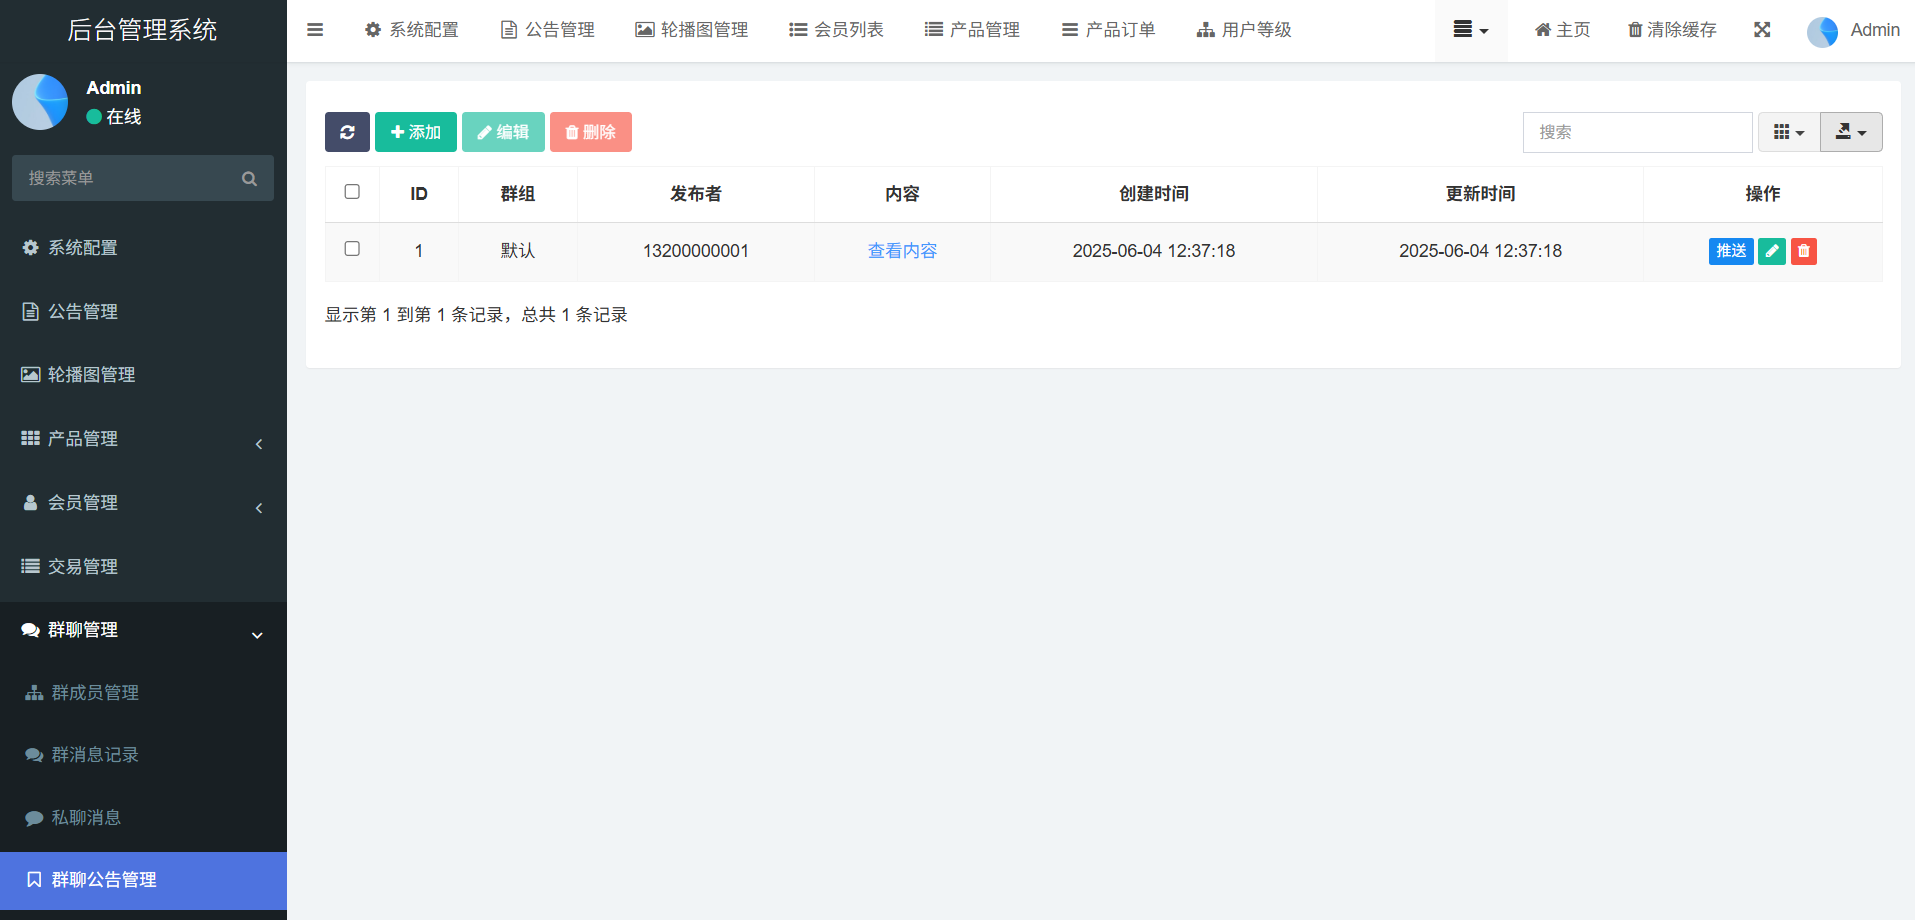
Task: Open column visibility dropdown
Action: click(1789, 132)
